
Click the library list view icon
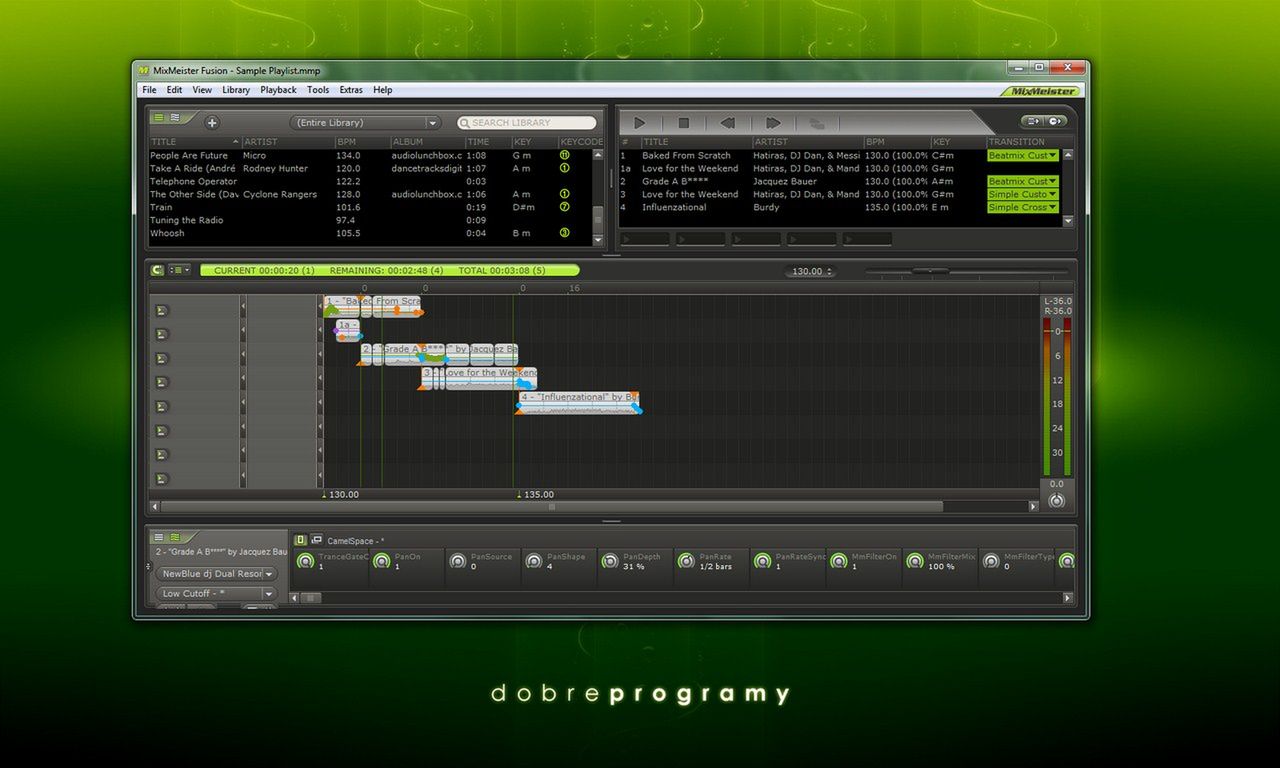[158, 118]
